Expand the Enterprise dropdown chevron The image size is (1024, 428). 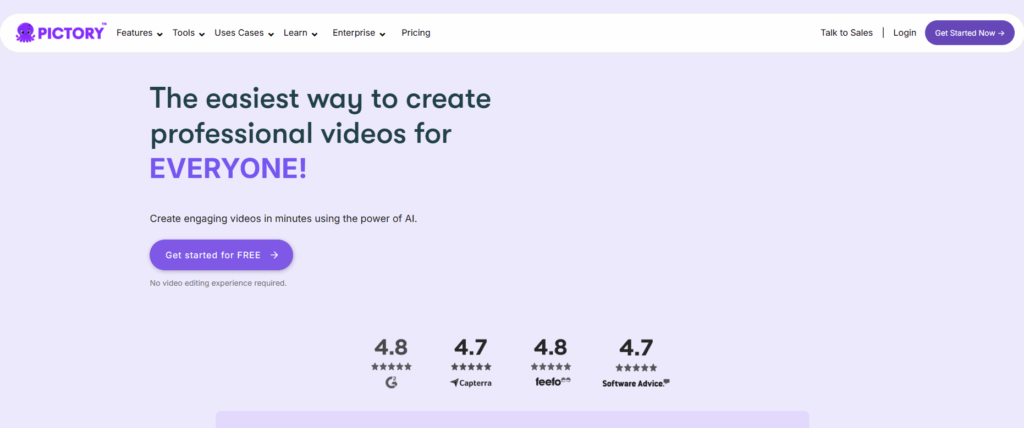click(382, 34)
